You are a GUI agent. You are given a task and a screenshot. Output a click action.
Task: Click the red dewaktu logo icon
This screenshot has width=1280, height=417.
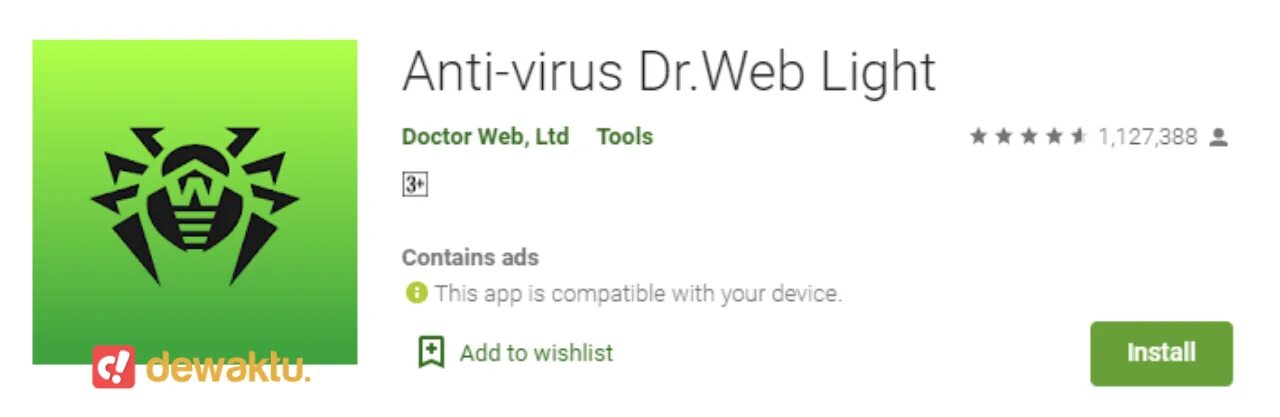(113, 368)
